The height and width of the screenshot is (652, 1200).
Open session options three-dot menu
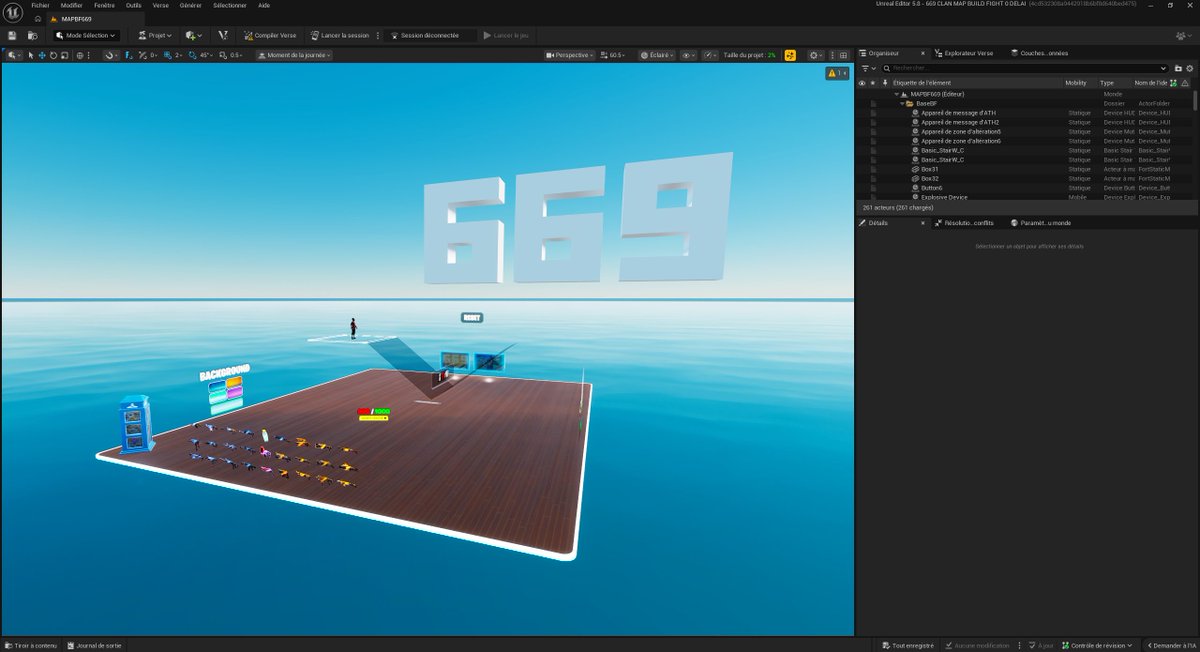pos(377,35)
